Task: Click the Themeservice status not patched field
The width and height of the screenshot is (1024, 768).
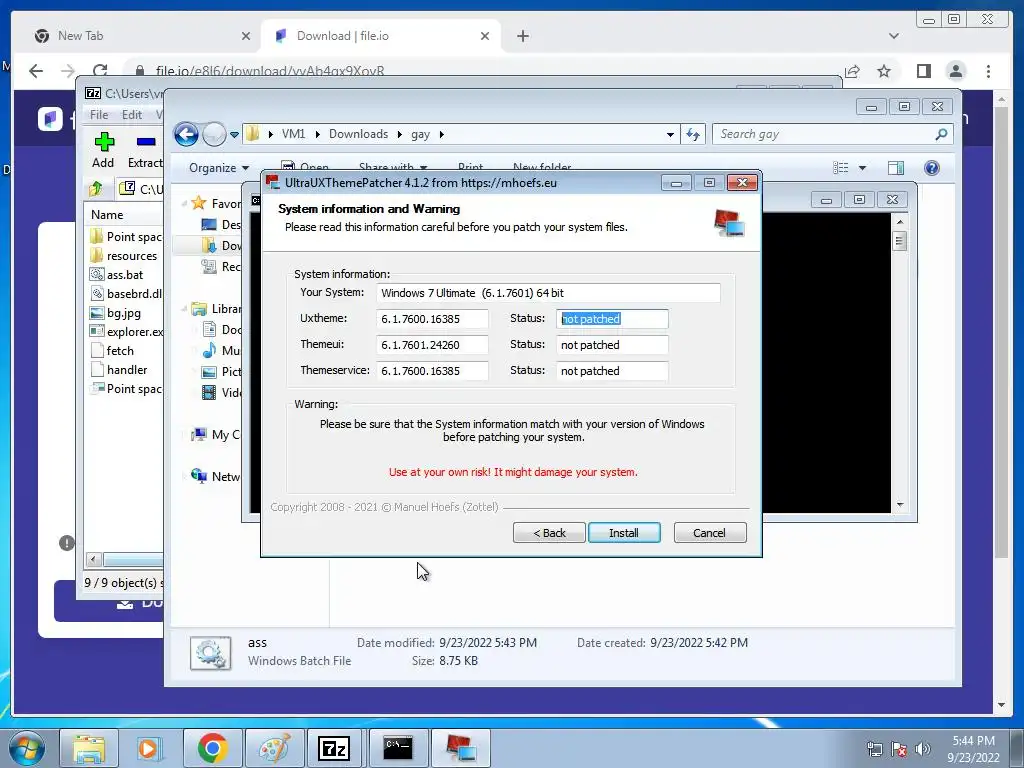Action: (x=612, y=371)
